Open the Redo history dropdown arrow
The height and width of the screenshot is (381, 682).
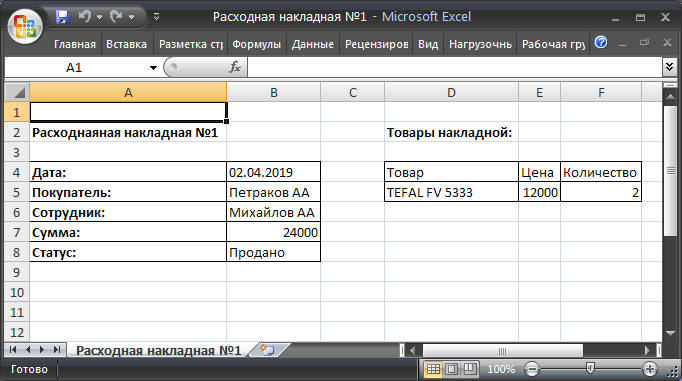[131, 17]
